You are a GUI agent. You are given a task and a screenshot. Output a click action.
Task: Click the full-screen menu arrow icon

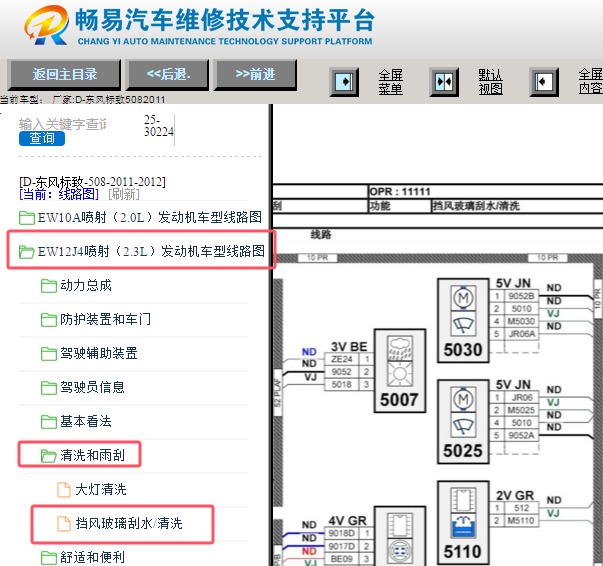pyautogui.click(x=344, y=82)
